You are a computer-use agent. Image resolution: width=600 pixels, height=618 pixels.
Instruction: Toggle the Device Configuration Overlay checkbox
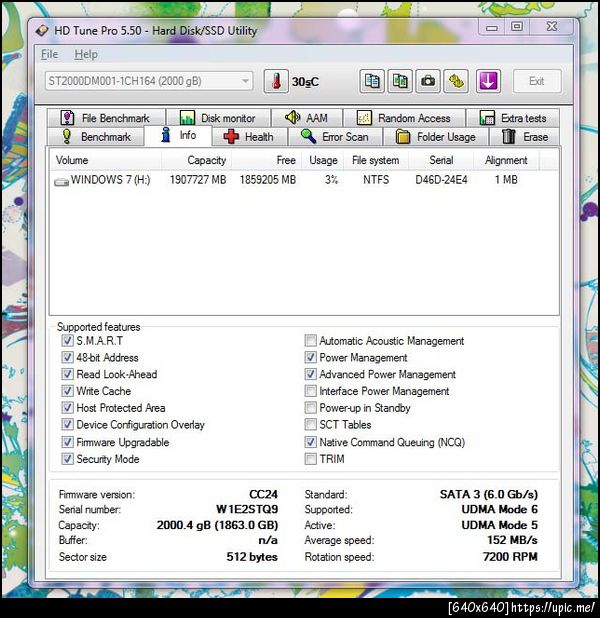[67, 424]
